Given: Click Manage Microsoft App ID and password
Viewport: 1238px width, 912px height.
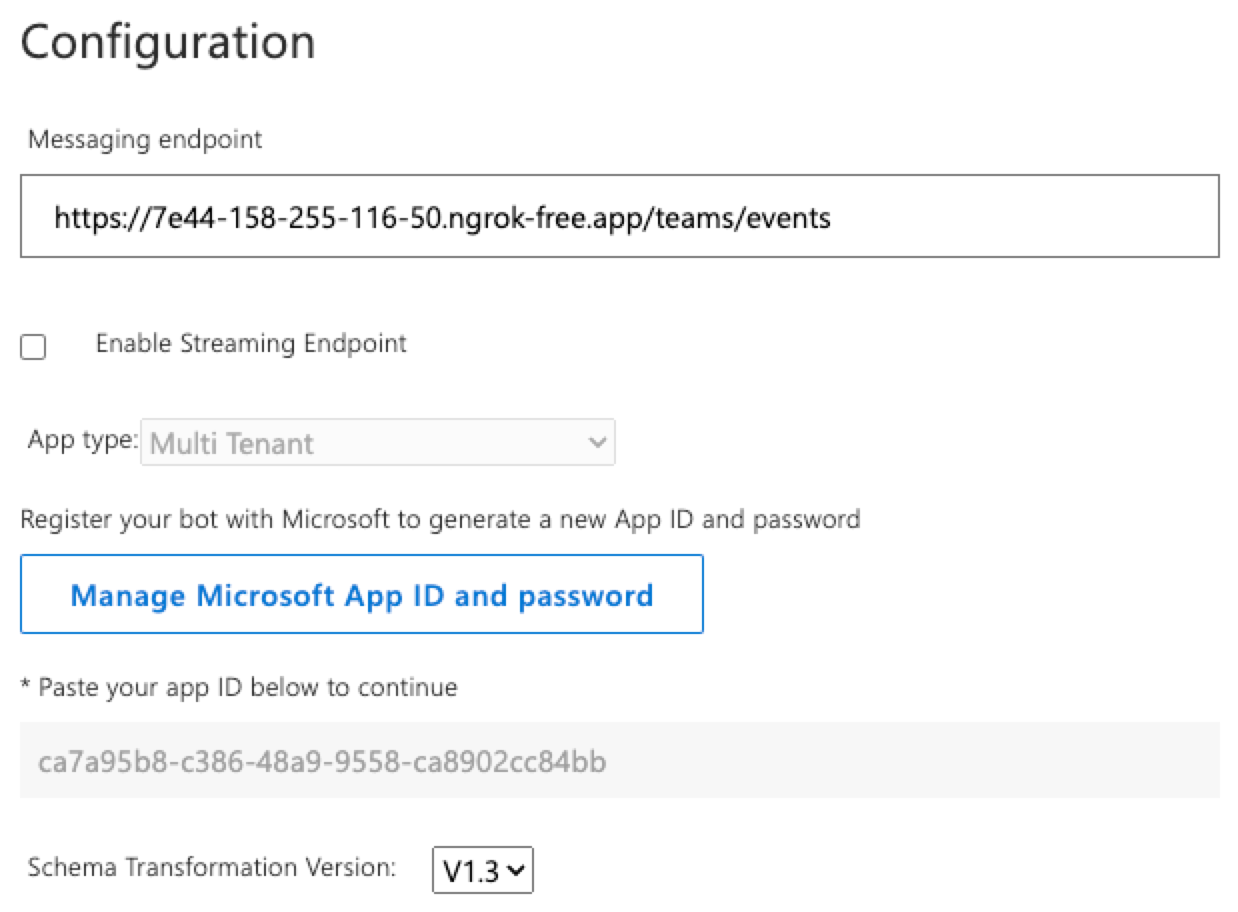Looking at the screenshot, I should (361, 595).
